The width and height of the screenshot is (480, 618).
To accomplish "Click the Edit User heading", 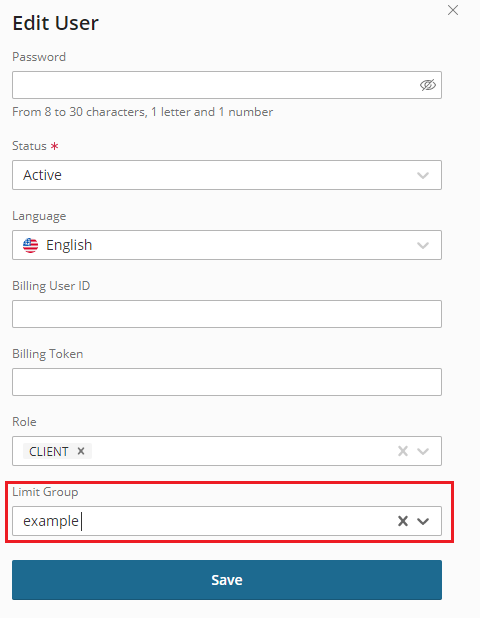I will (56, 23).
